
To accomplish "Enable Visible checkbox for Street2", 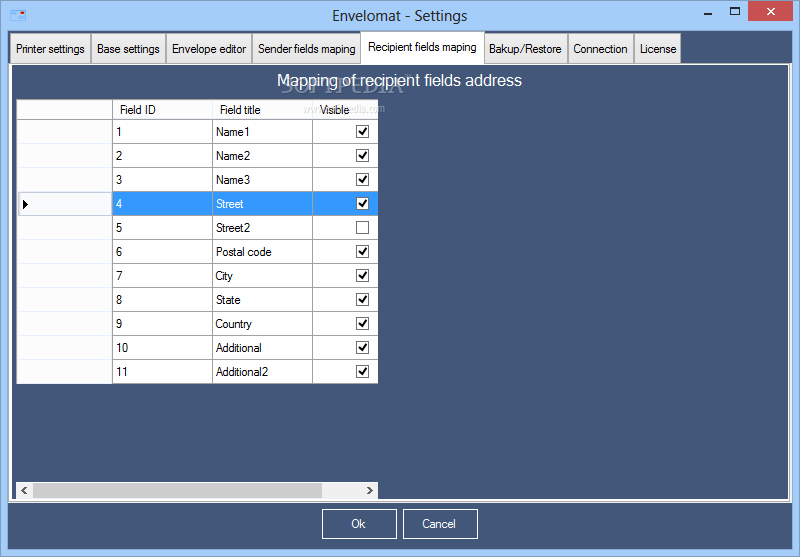I will 362,227.
